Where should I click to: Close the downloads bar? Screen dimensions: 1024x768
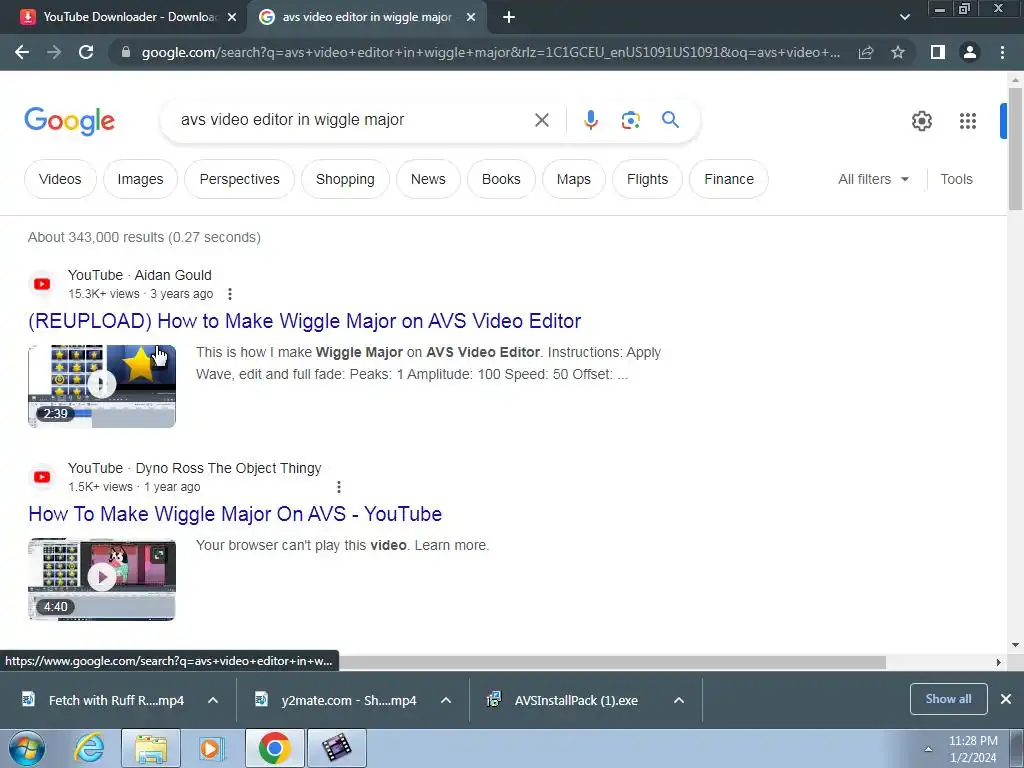(1006, 699)
